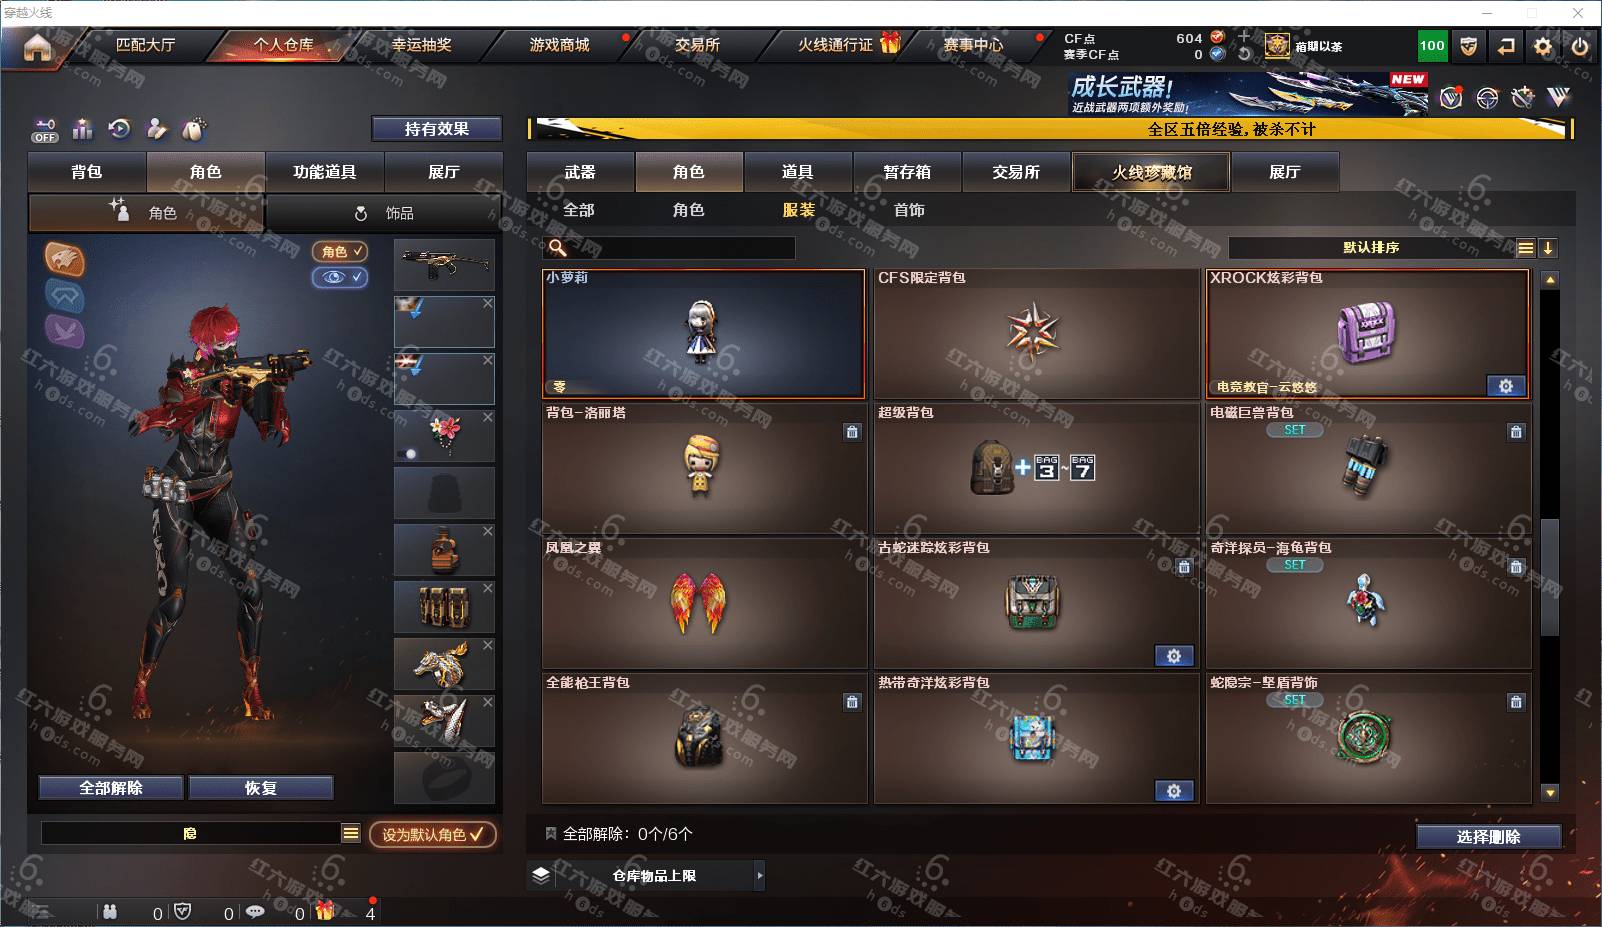Open game settings gear in top bar
The height and width of the screenshot is (927, 1602).
1543,46
